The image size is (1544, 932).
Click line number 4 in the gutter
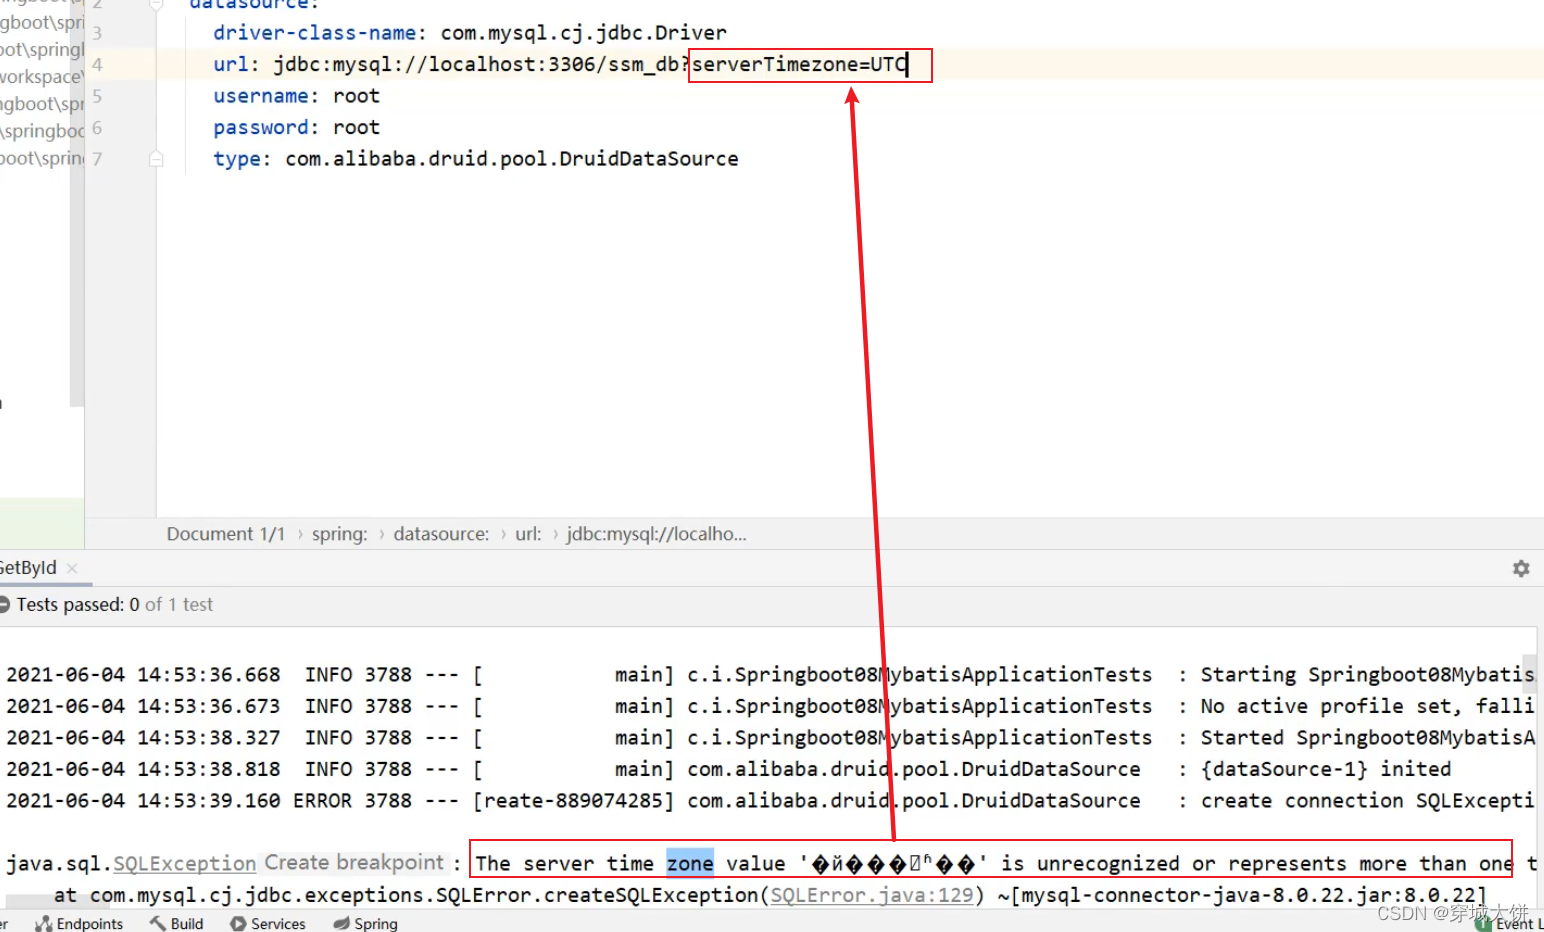tap(97, 65)
